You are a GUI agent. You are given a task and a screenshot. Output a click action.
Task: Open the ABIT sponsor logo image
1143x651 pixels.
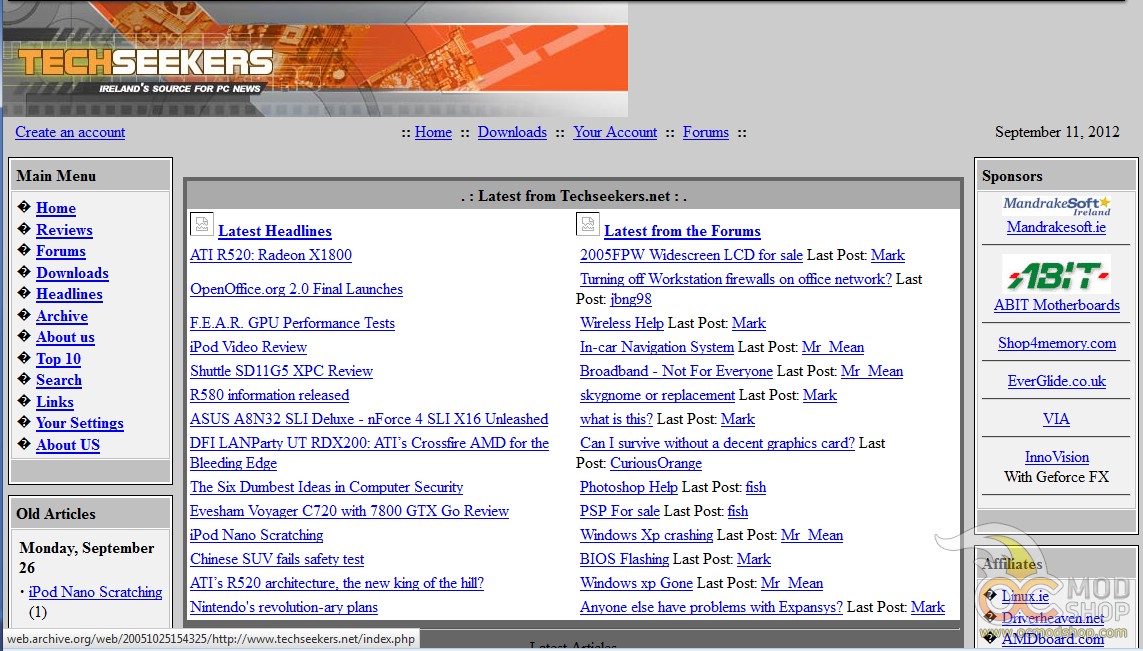(1056, 274)
